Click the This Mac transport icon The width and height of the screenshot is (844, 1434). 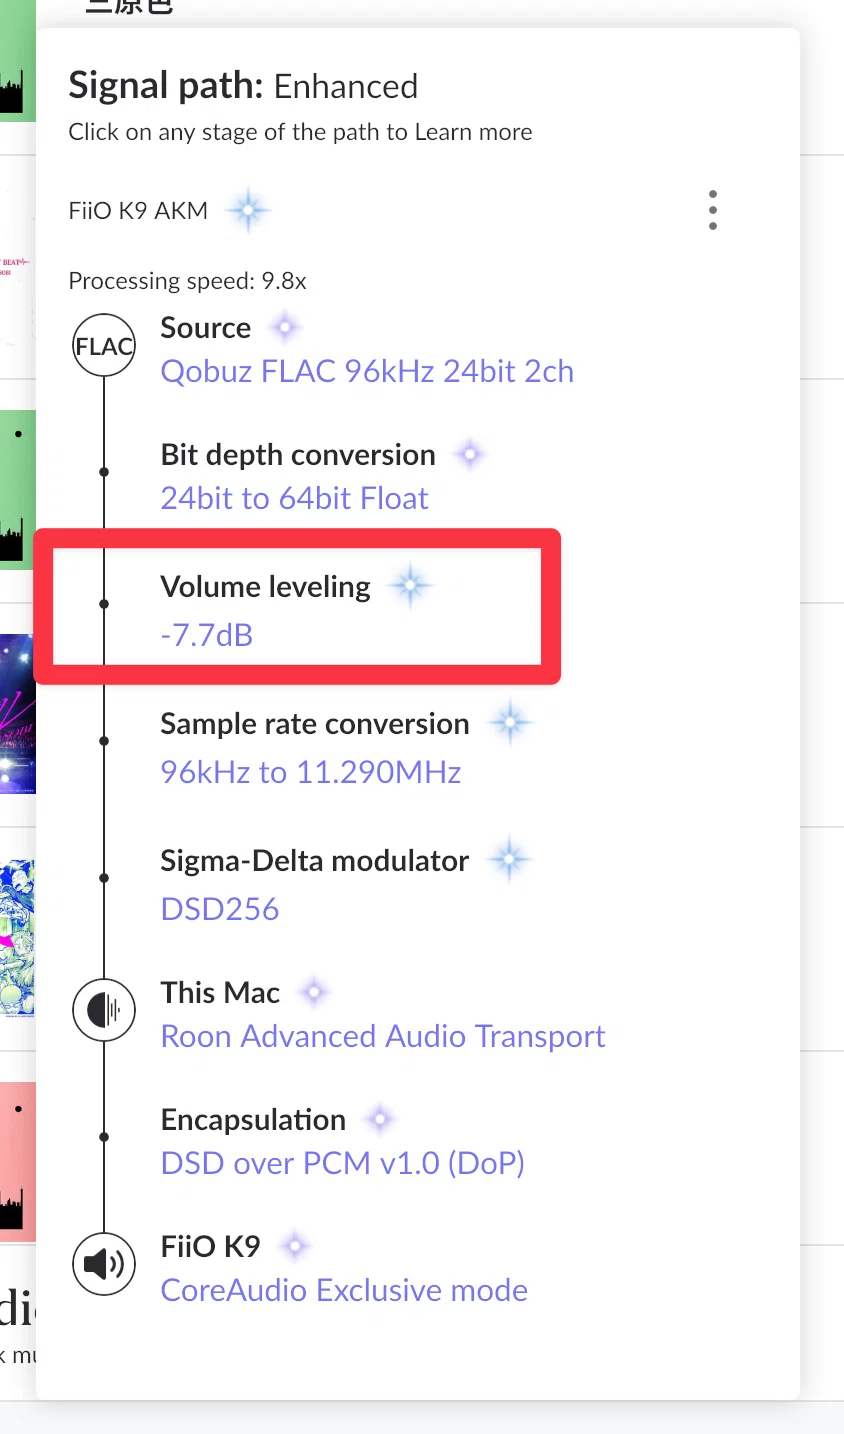[x=104, y=1010]
